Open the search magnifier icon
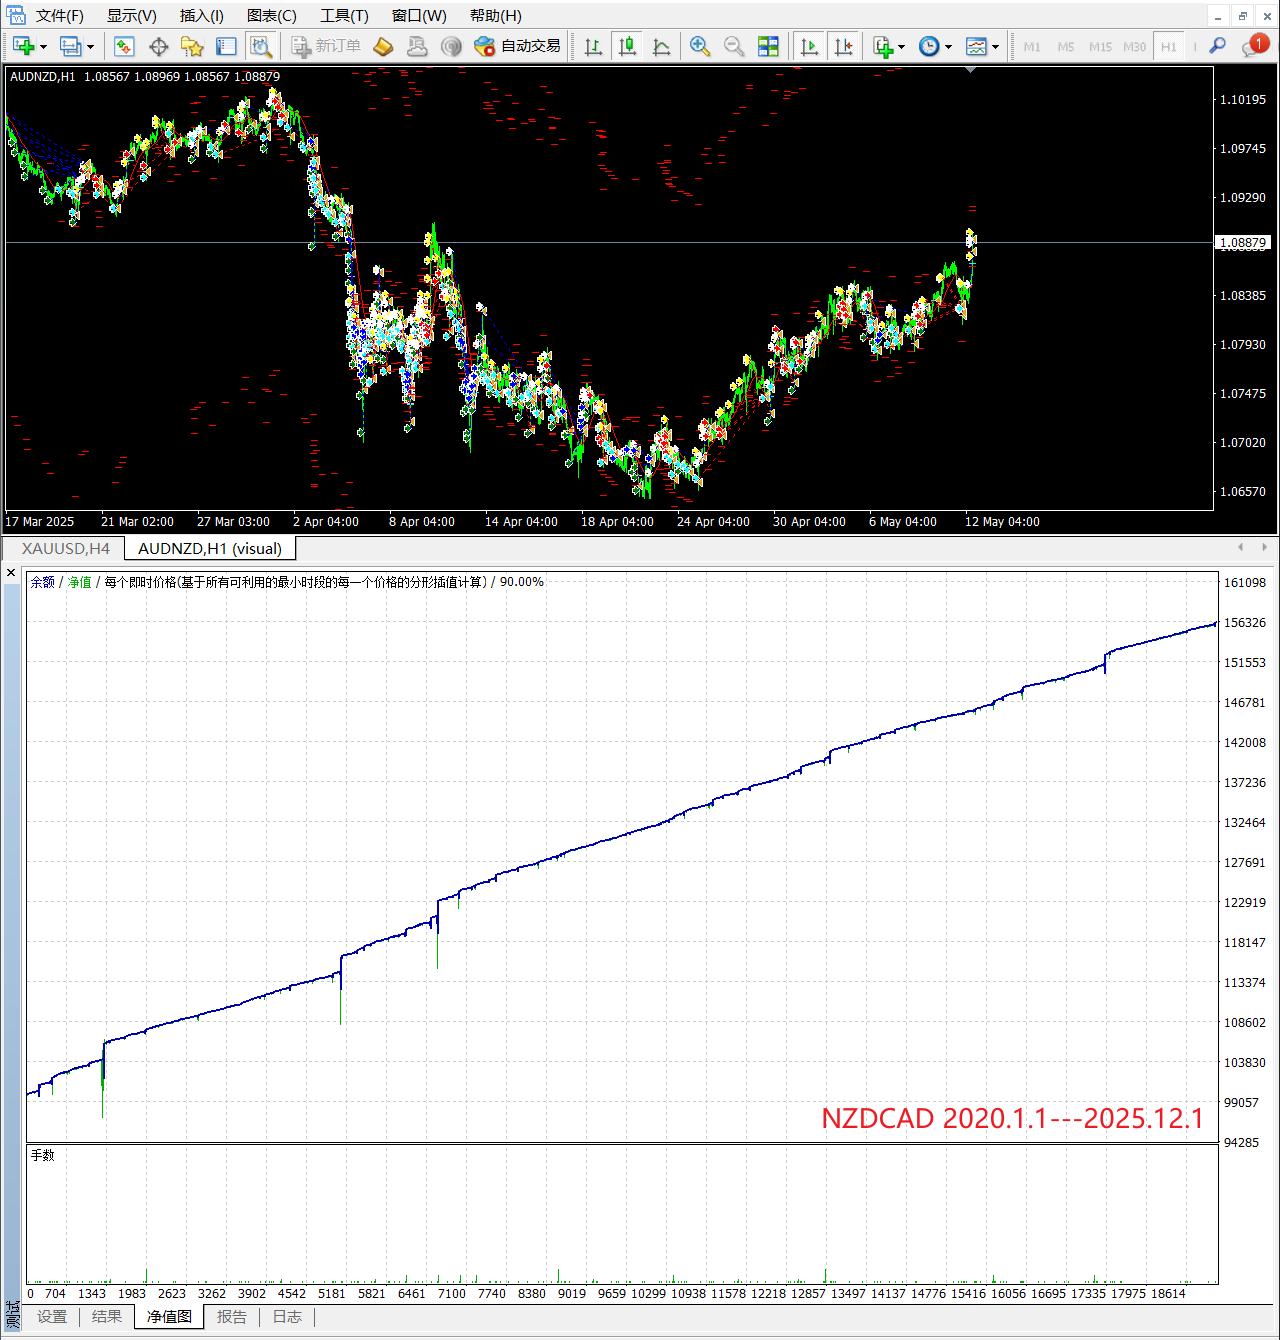Image resolution: width=1280 pixels, height=1340 pixels. pyautogui.click(x=1217, y=46)
